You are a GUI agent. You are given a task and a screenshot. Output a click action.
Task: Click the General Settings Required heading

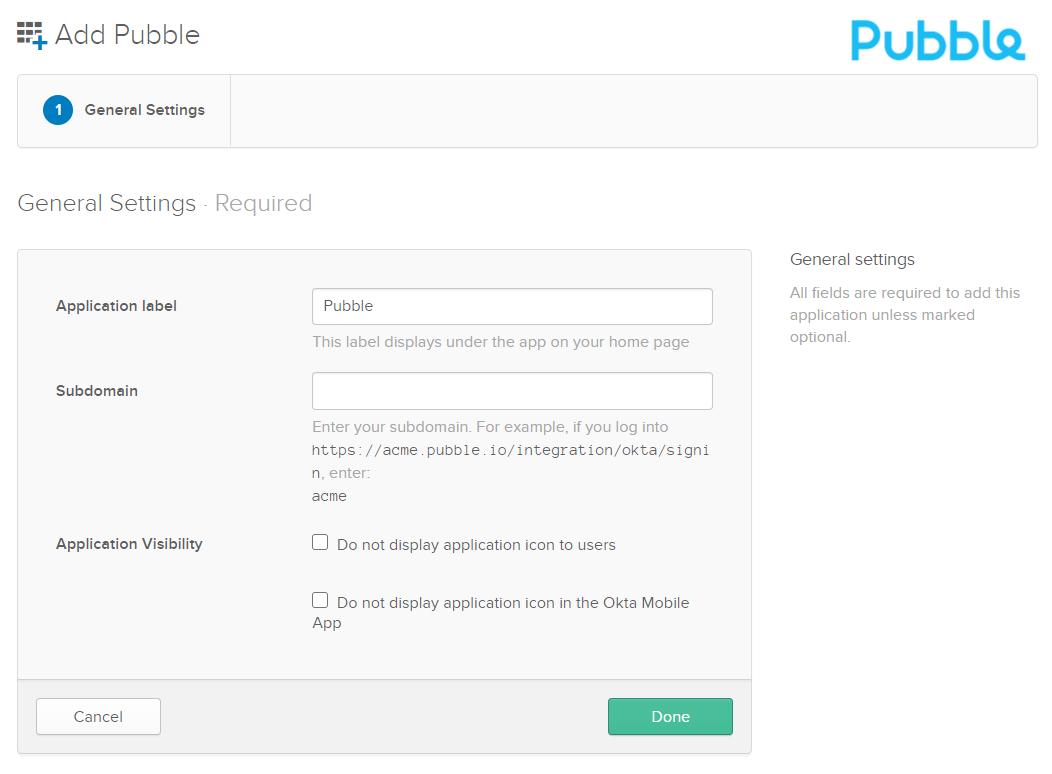click(165, 203)
